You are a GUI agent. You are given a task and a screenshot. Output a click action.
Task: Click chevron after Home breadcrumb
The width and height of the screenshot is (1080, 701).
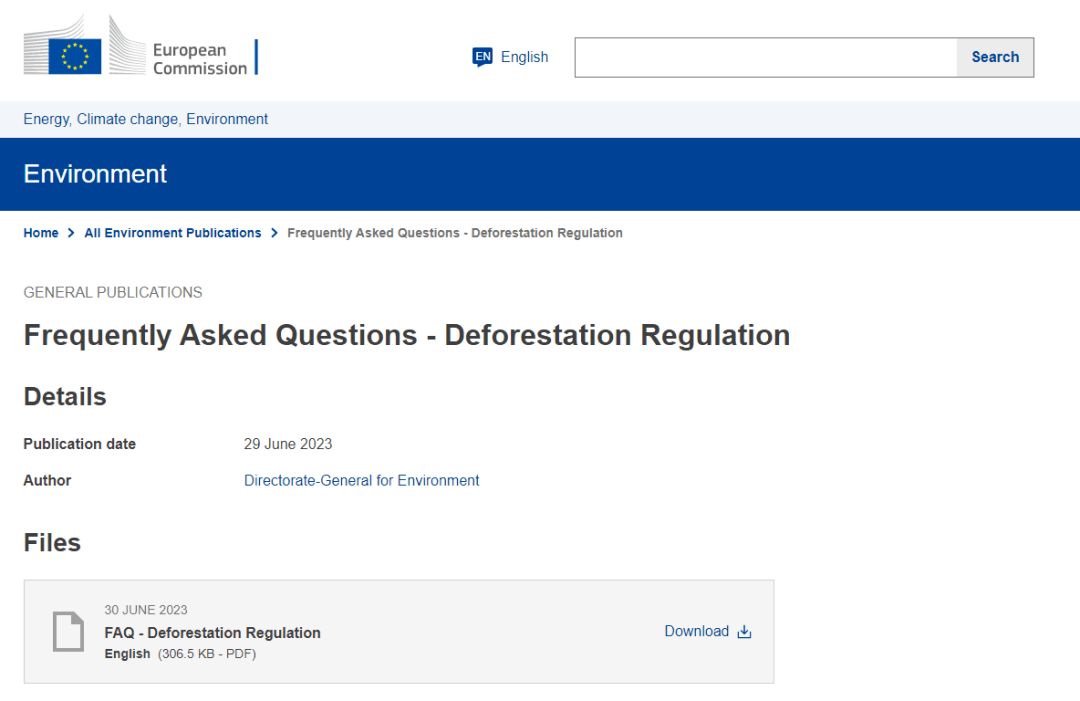pos(71,233)
